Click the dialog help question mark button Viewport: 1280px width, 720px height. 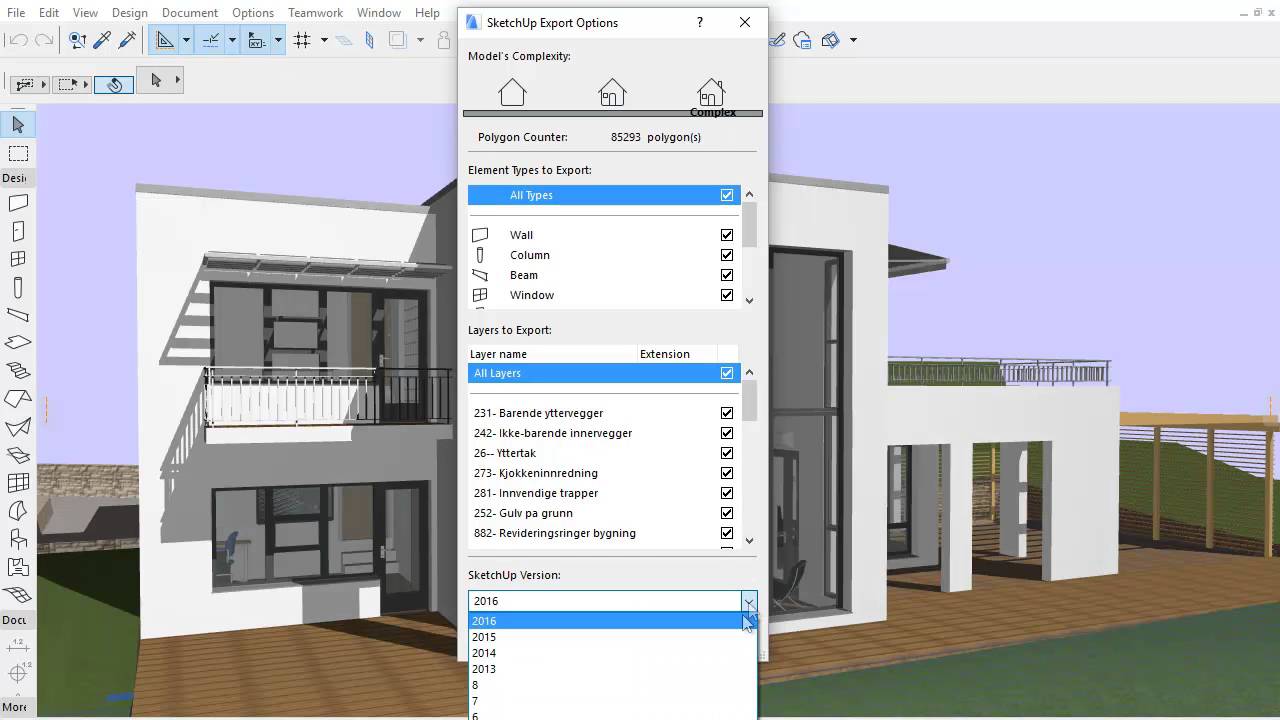point(699,22)
